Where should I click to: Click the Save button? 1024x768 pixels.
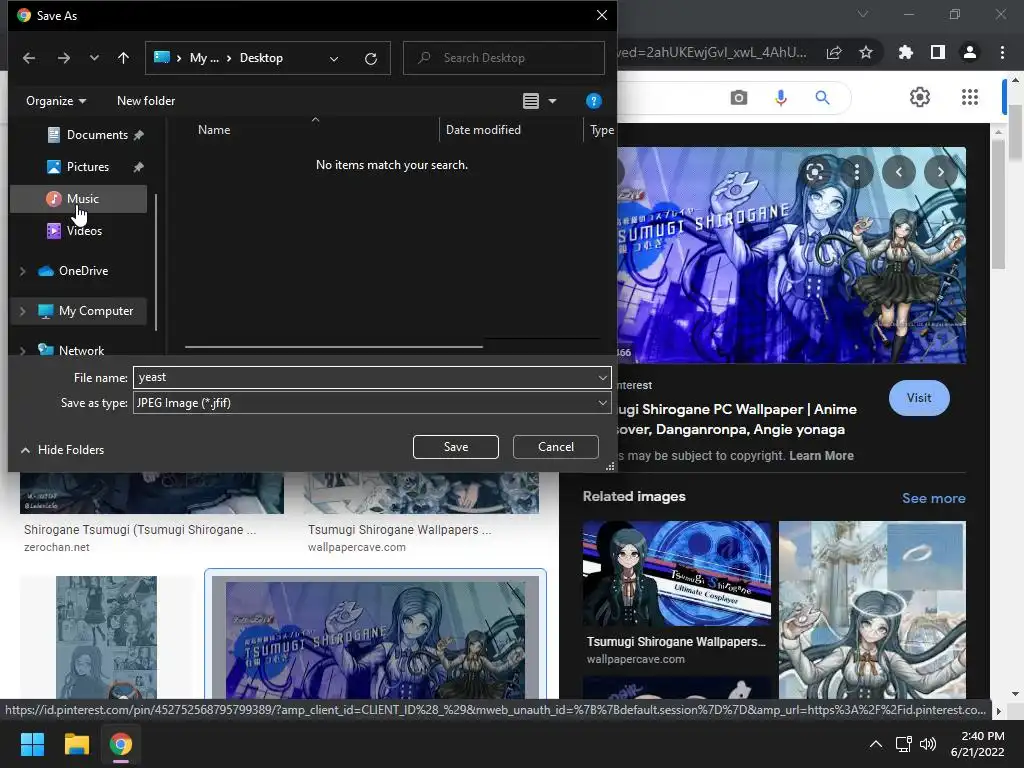(x=456, y=447)
